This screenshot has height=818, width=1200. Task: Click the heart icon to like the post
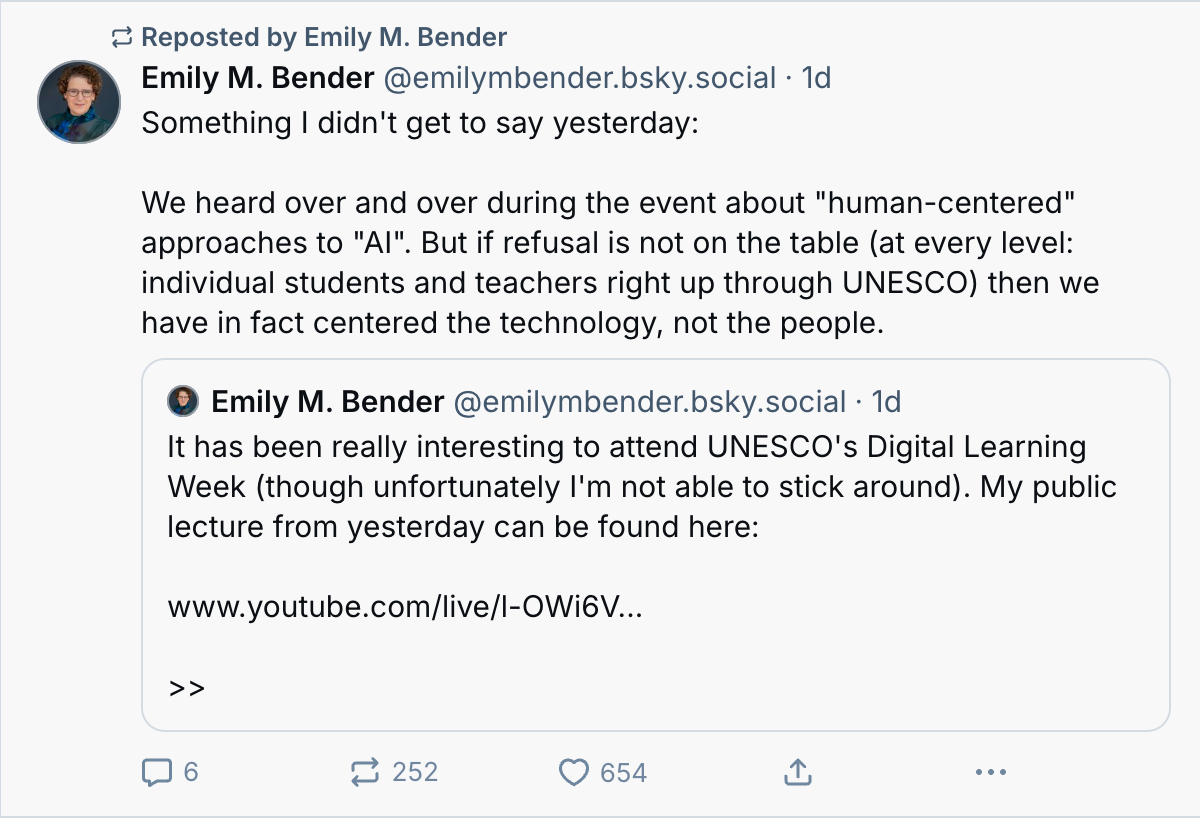[x=576, y=771]
